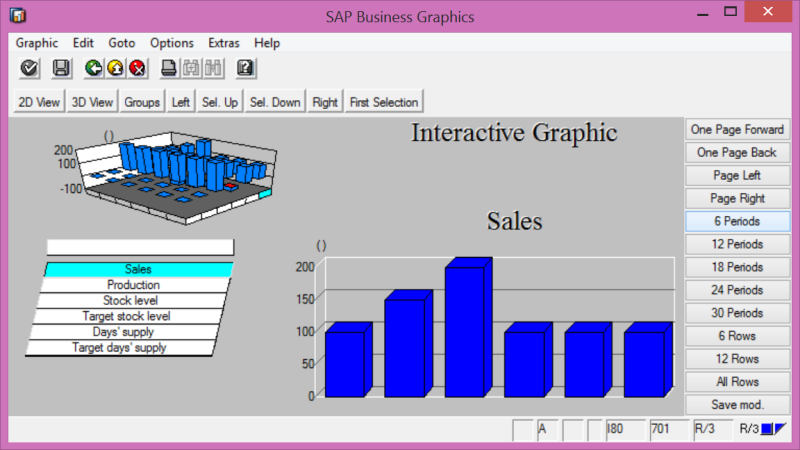Screen dimensions: 800x450
Task: Select the Days' supply row
Action: (123, 332)
